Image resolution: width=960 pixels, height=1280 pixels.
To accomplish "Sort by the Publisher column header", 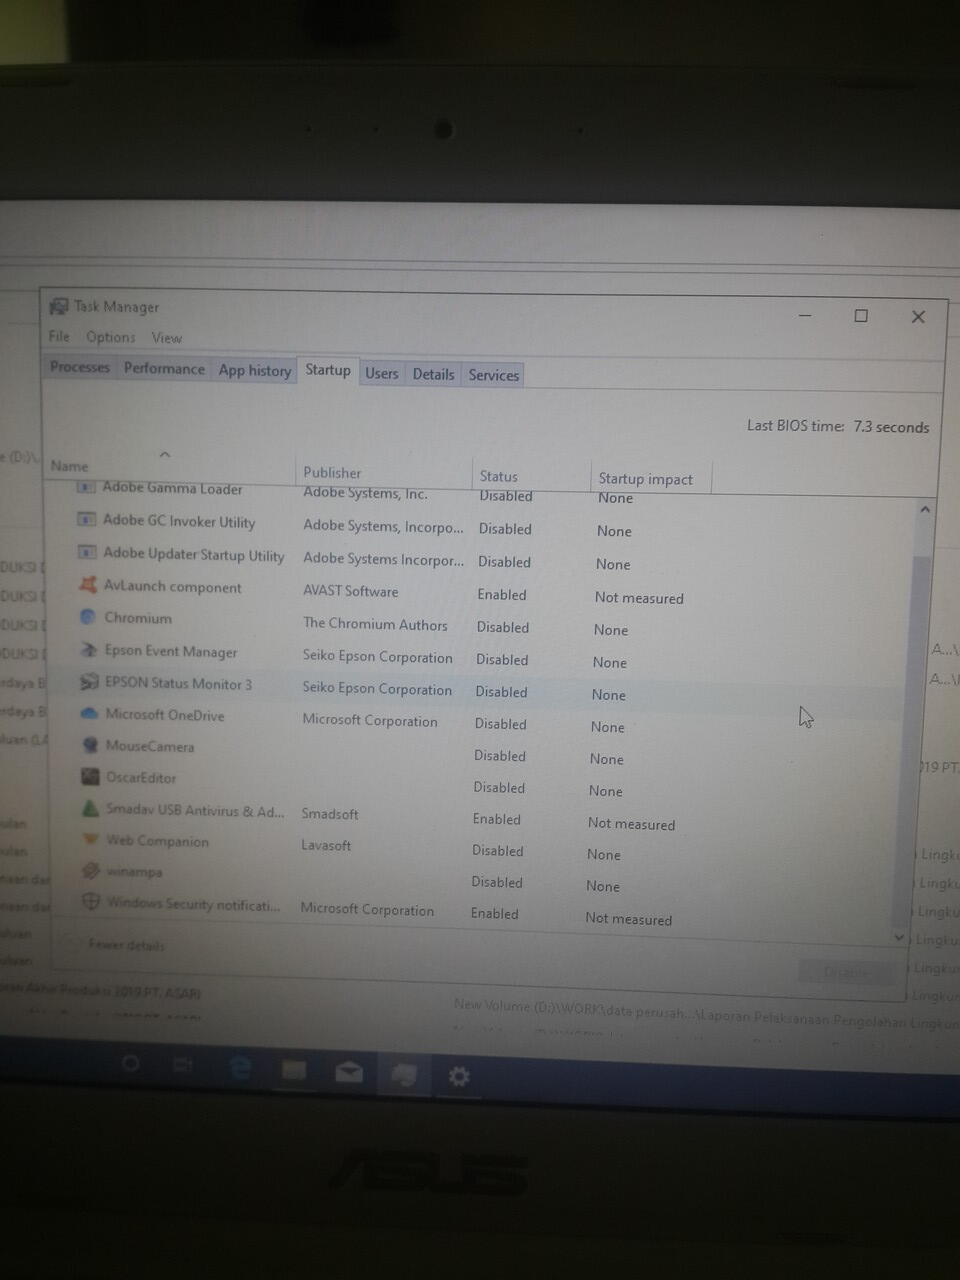I will [332, 472].
